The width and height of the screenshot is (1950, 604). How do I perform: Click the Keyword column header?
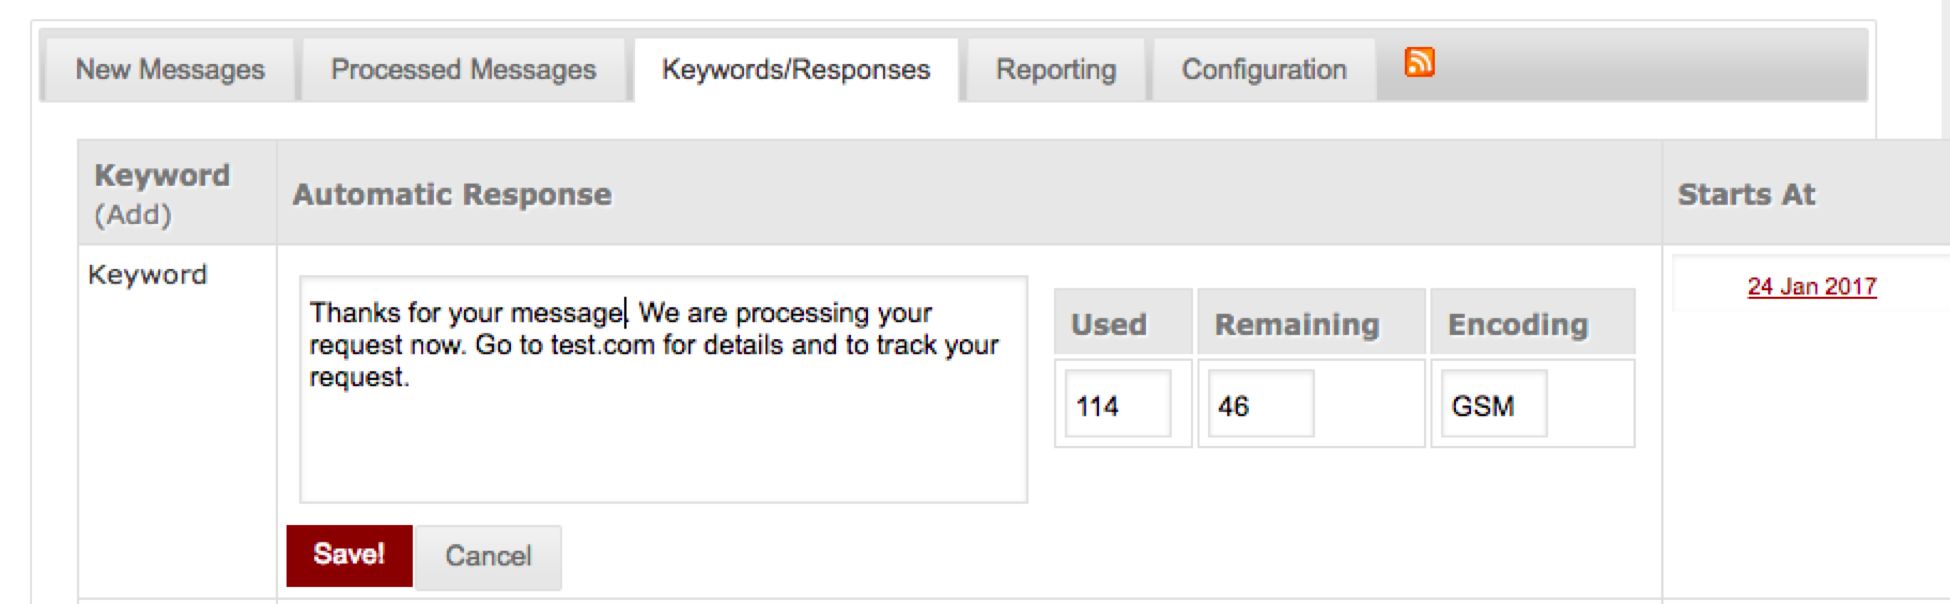pos(162,176)
